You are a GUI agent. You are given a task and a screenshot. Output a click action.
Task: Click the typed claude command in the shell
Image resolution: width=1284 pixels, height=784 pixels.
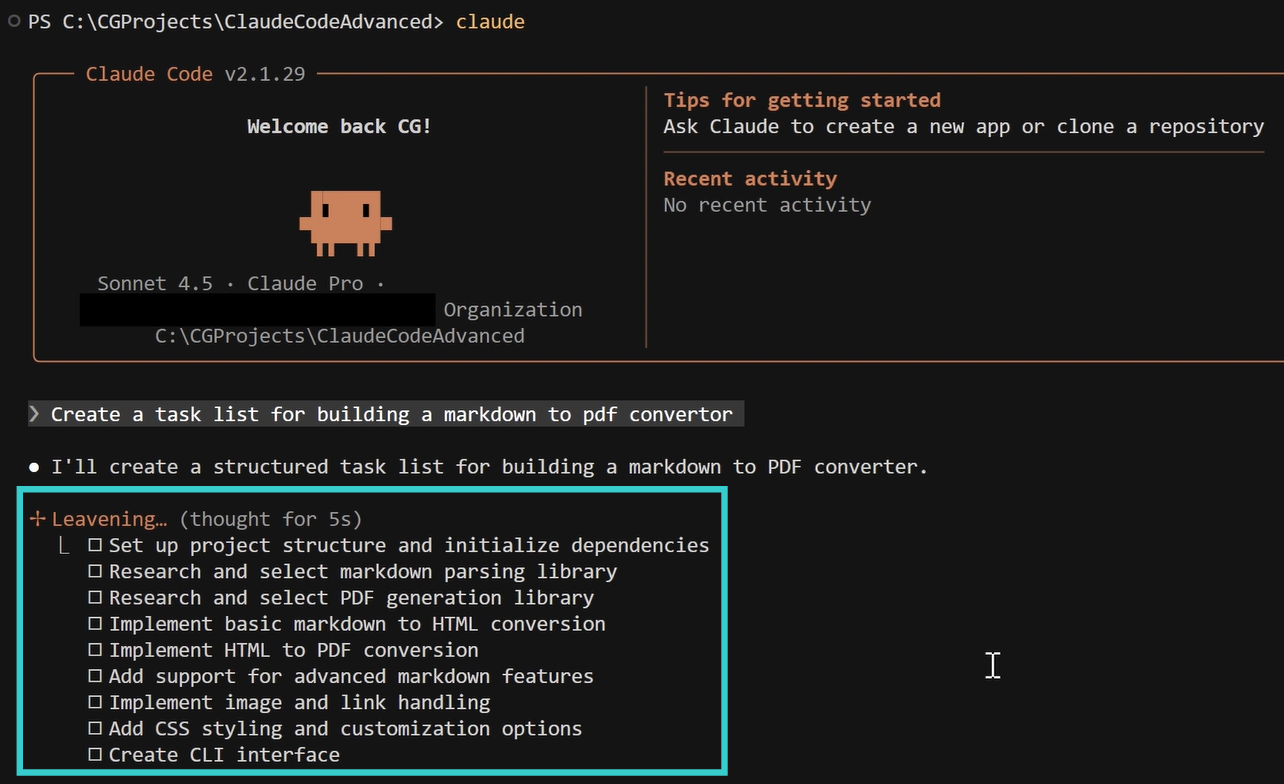[490, 21]
